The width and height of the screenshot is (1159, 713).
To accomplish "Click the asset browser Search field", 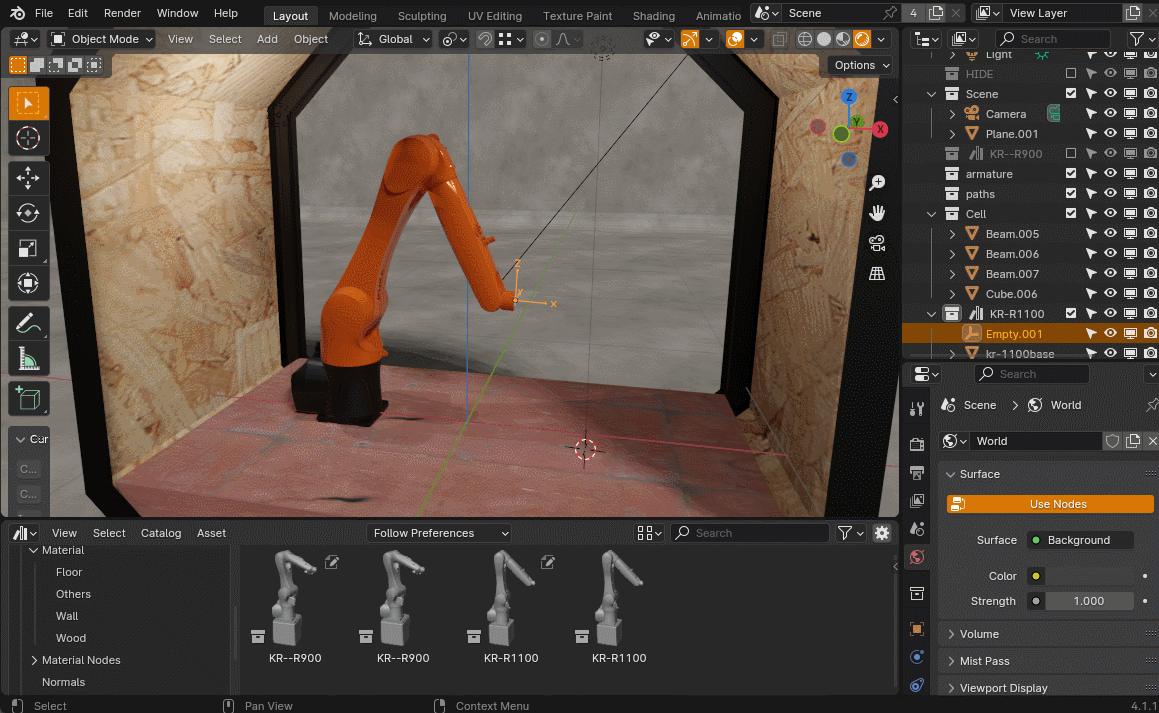I will pos(750,533).
